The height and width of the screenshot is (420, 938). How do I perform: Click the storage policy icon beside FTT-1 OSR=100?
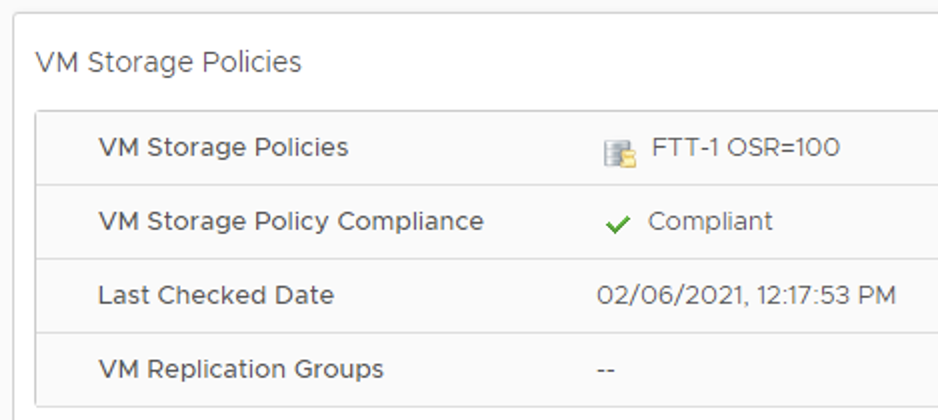619,153
